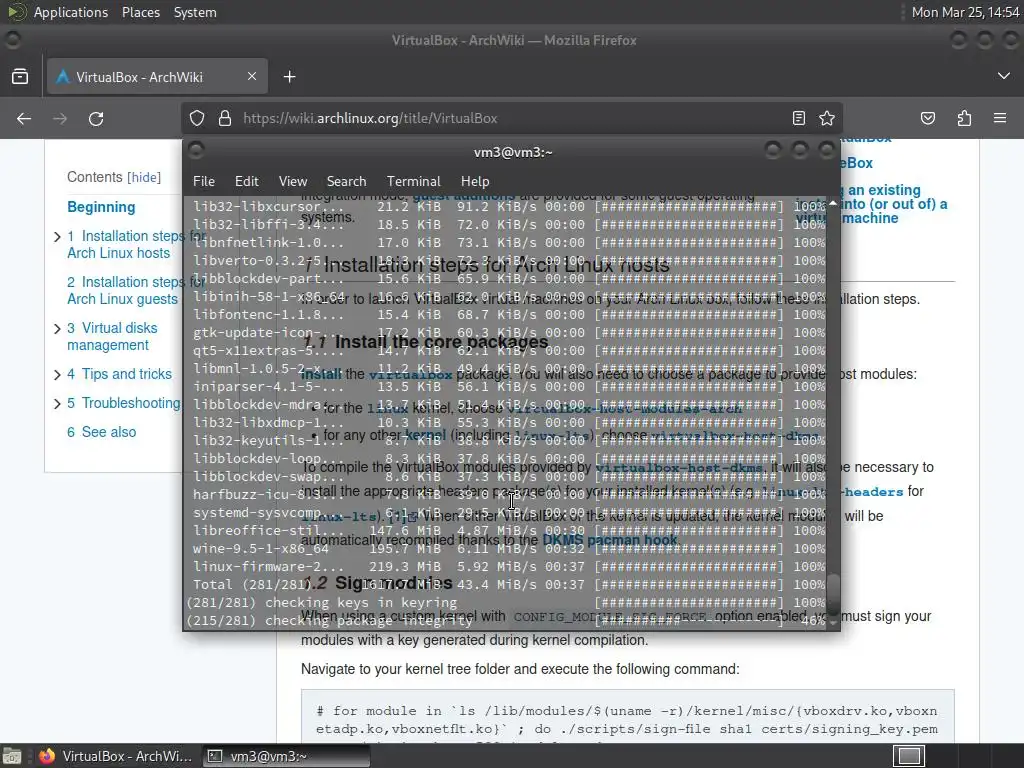Open the System menu

tap(195, 12)
